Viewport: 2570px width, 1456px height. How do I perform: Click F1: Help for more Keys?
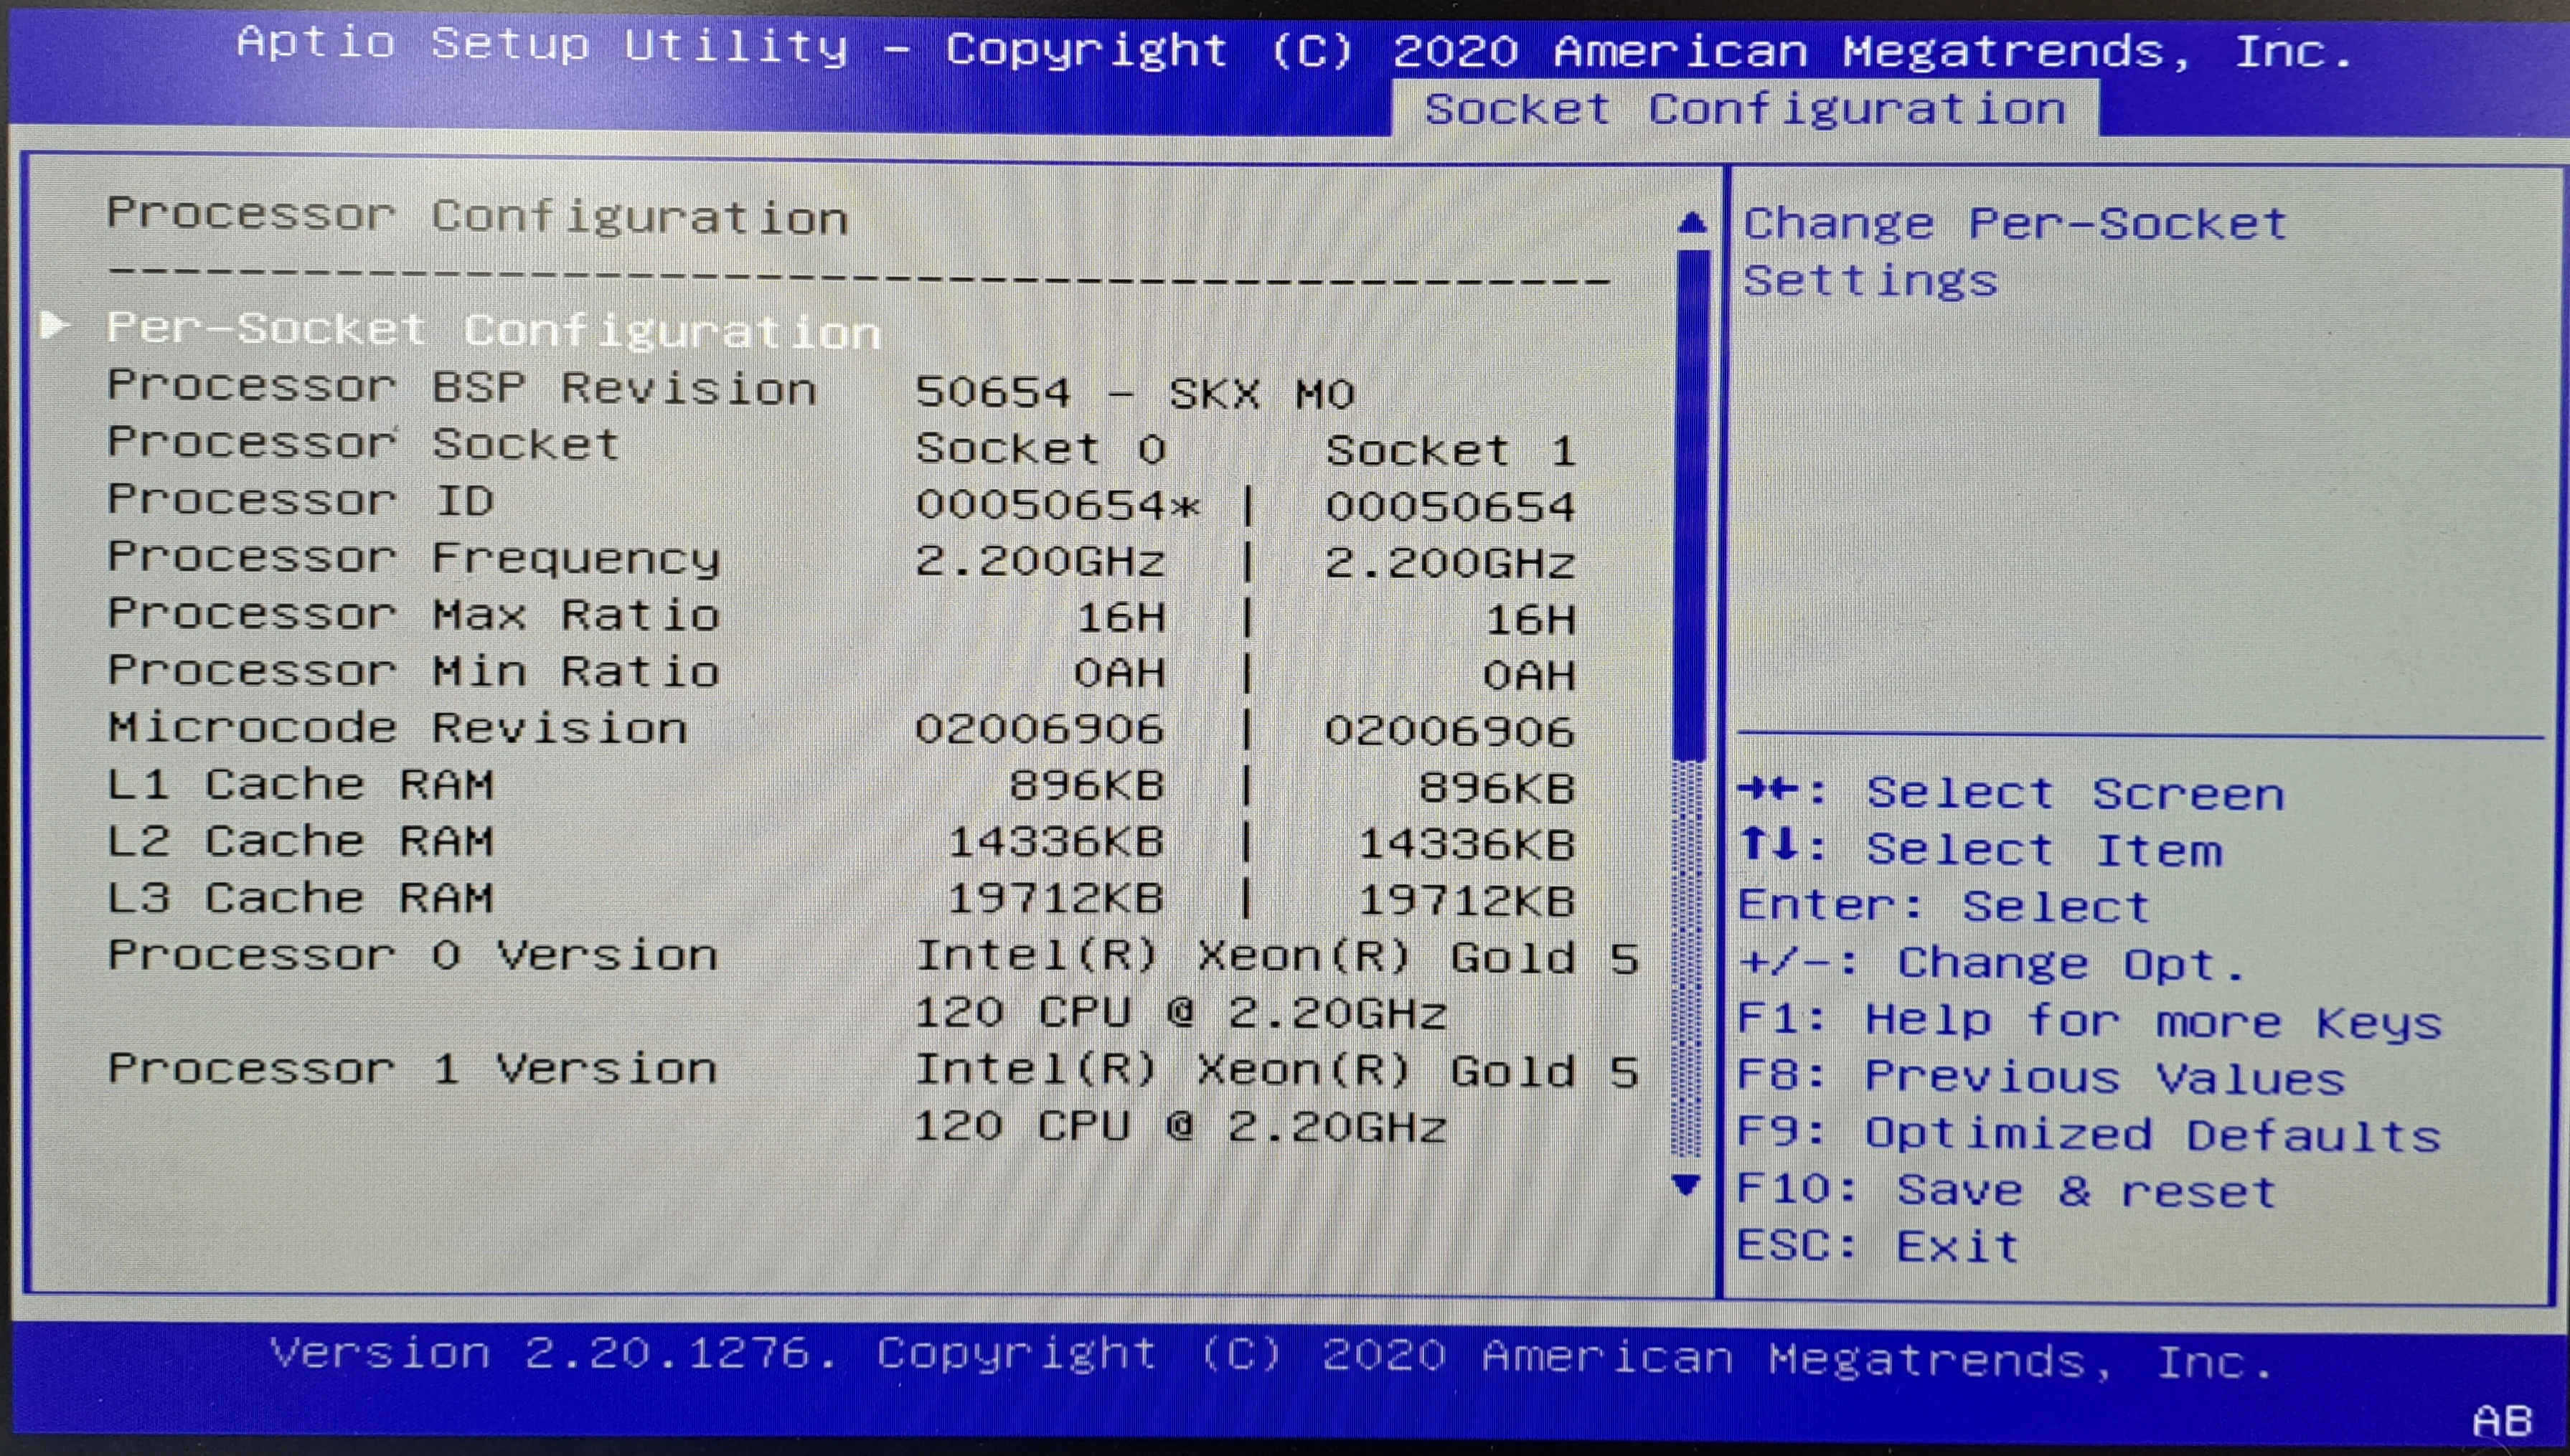click(2090, 1021)
